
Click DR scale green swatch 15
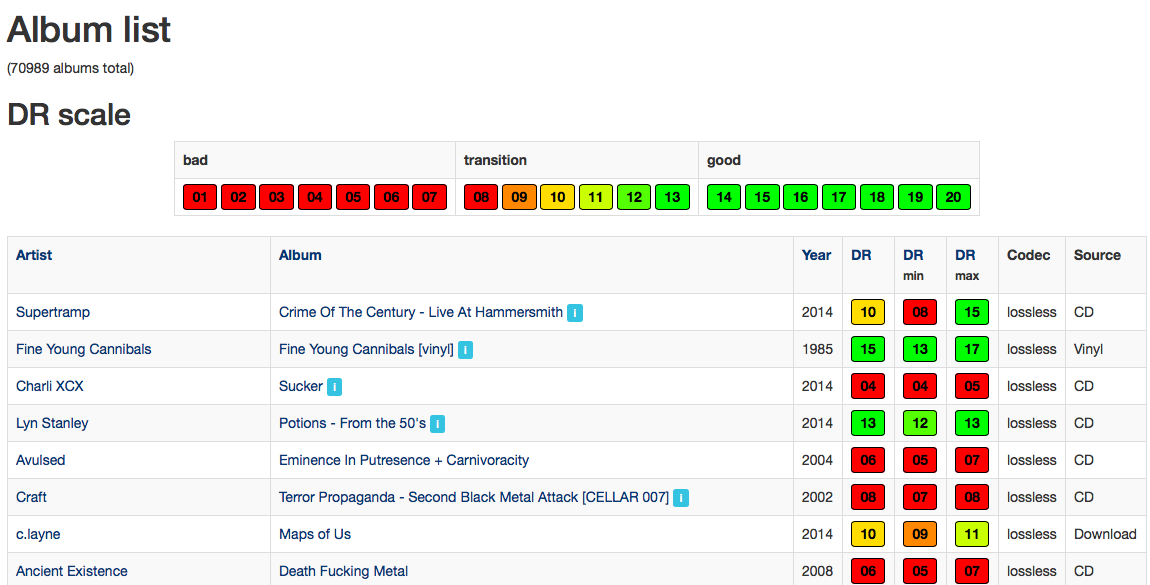point(762,197)
